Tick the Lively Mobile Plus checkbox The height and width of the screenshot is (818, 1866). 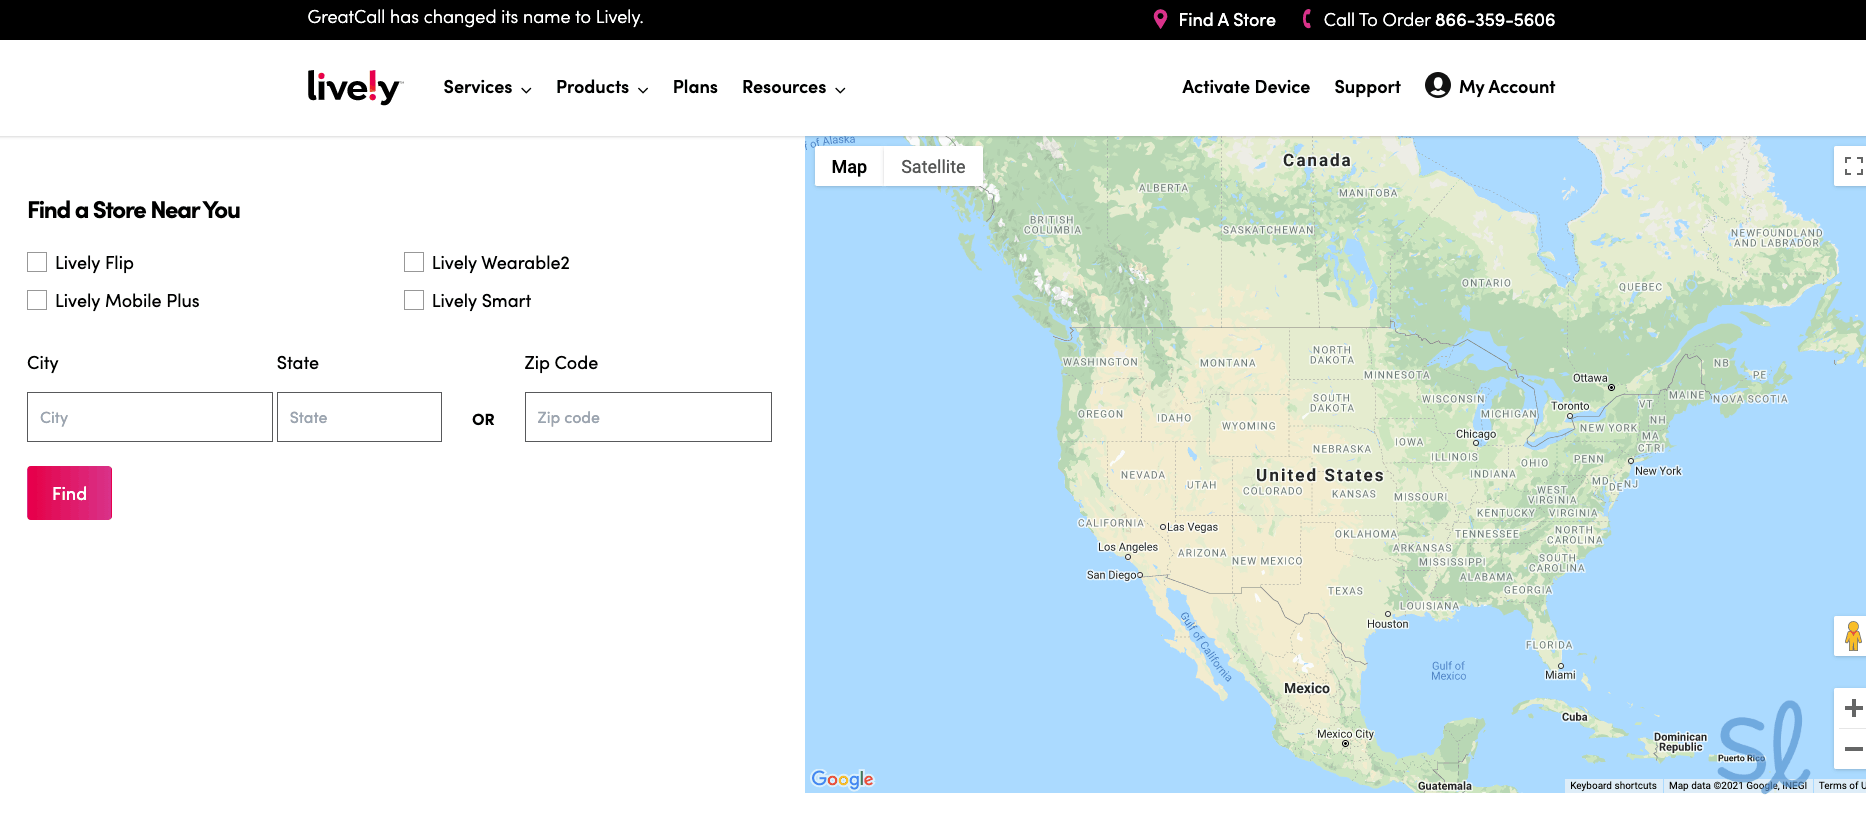[x=37, y=300]
